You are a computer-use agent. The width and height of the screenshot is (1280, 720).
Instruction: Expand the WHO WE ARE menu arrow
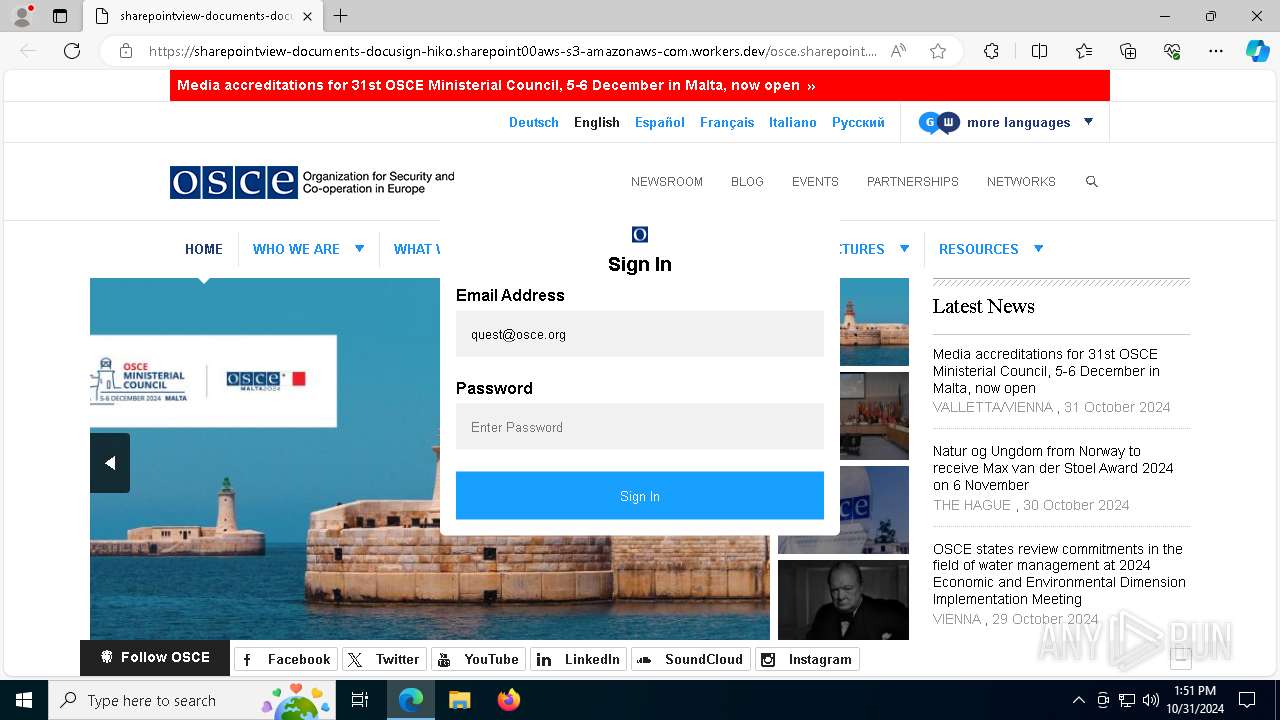click(x=359, y=248)
